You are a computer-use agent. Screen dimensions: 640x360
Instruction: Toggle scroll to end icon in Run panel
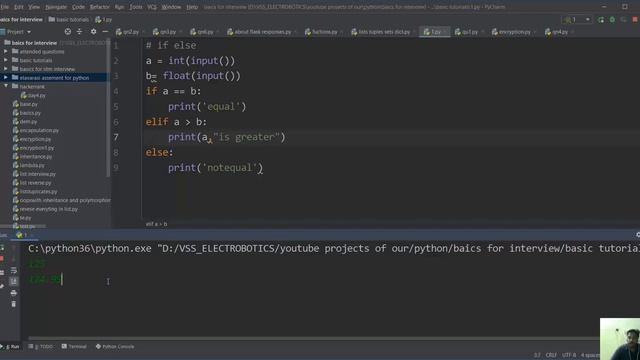click(x=13, y=281)
